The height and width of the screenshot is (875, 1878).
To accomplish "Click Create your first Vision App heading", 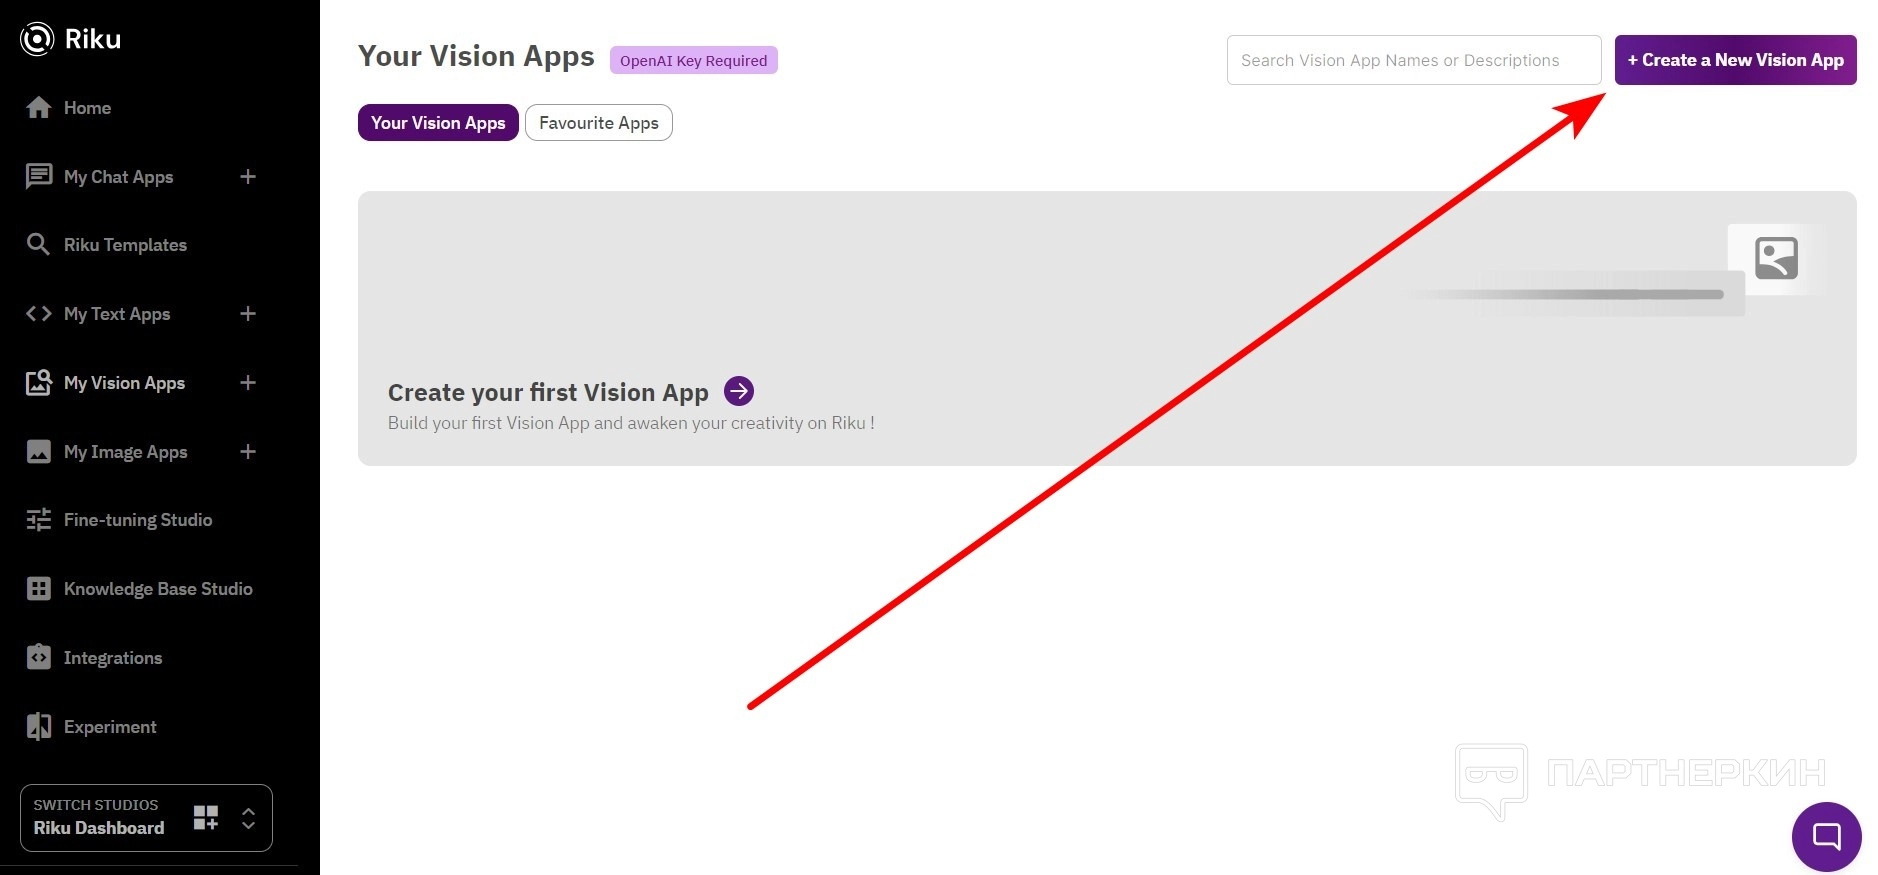I will (548, 392).
